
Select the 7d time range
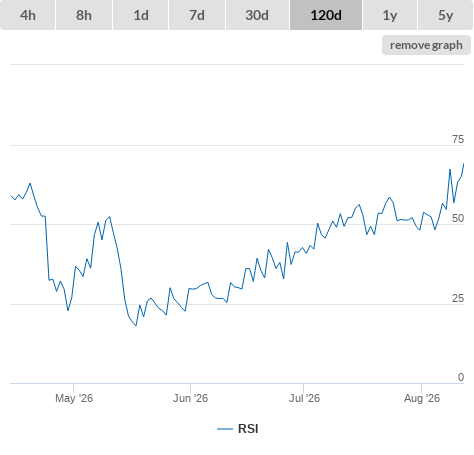(197, 15)
